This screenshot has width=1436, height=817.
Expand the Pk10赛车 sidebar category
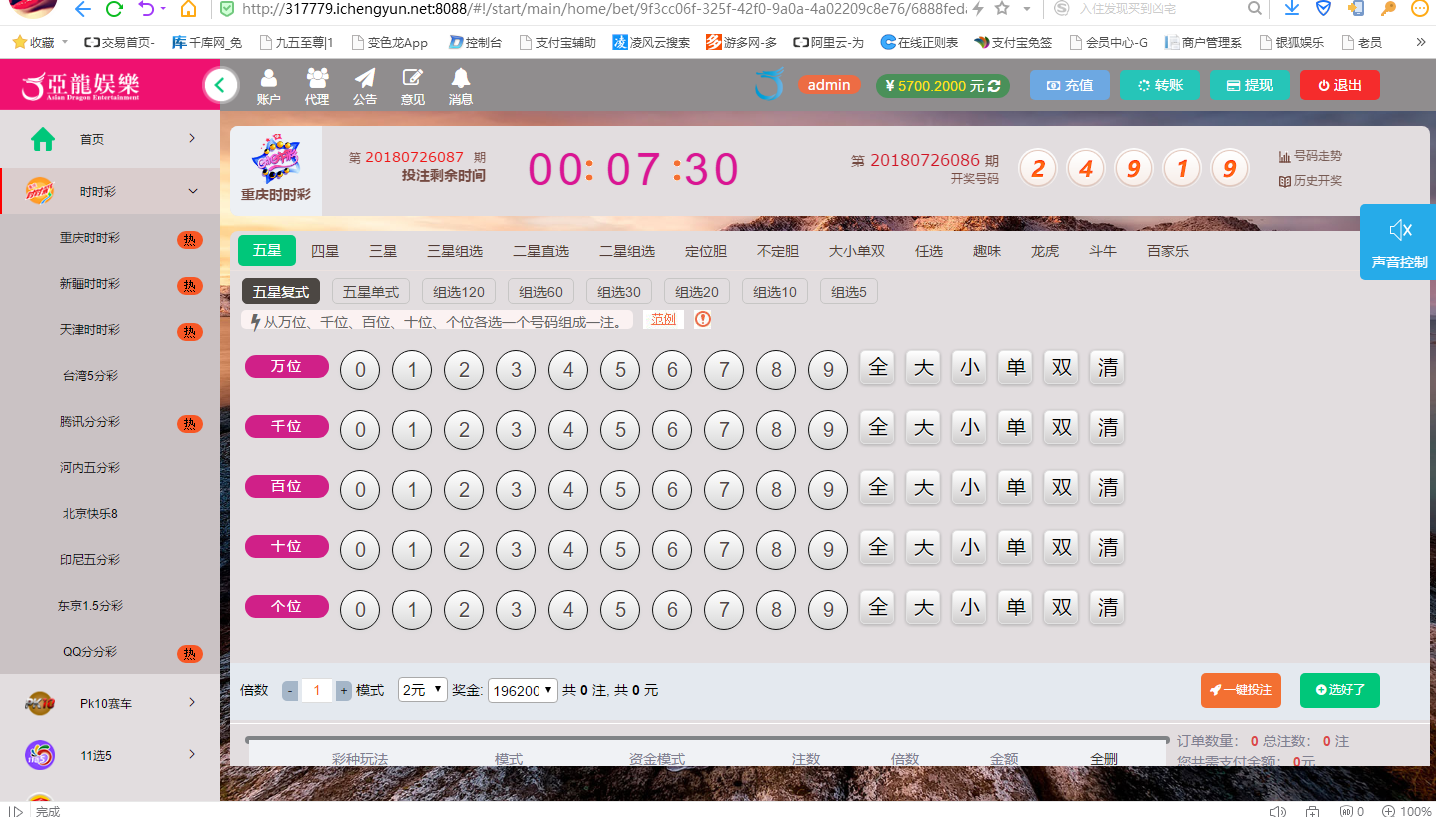tap(110, 703)
